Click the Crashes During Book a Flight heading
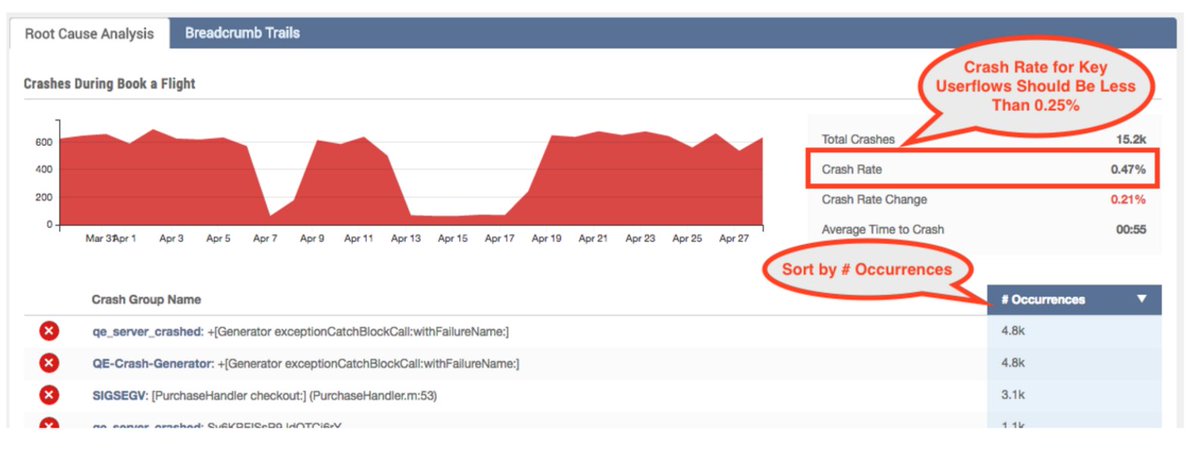1200x451 pixels. [x=109, y=84]
